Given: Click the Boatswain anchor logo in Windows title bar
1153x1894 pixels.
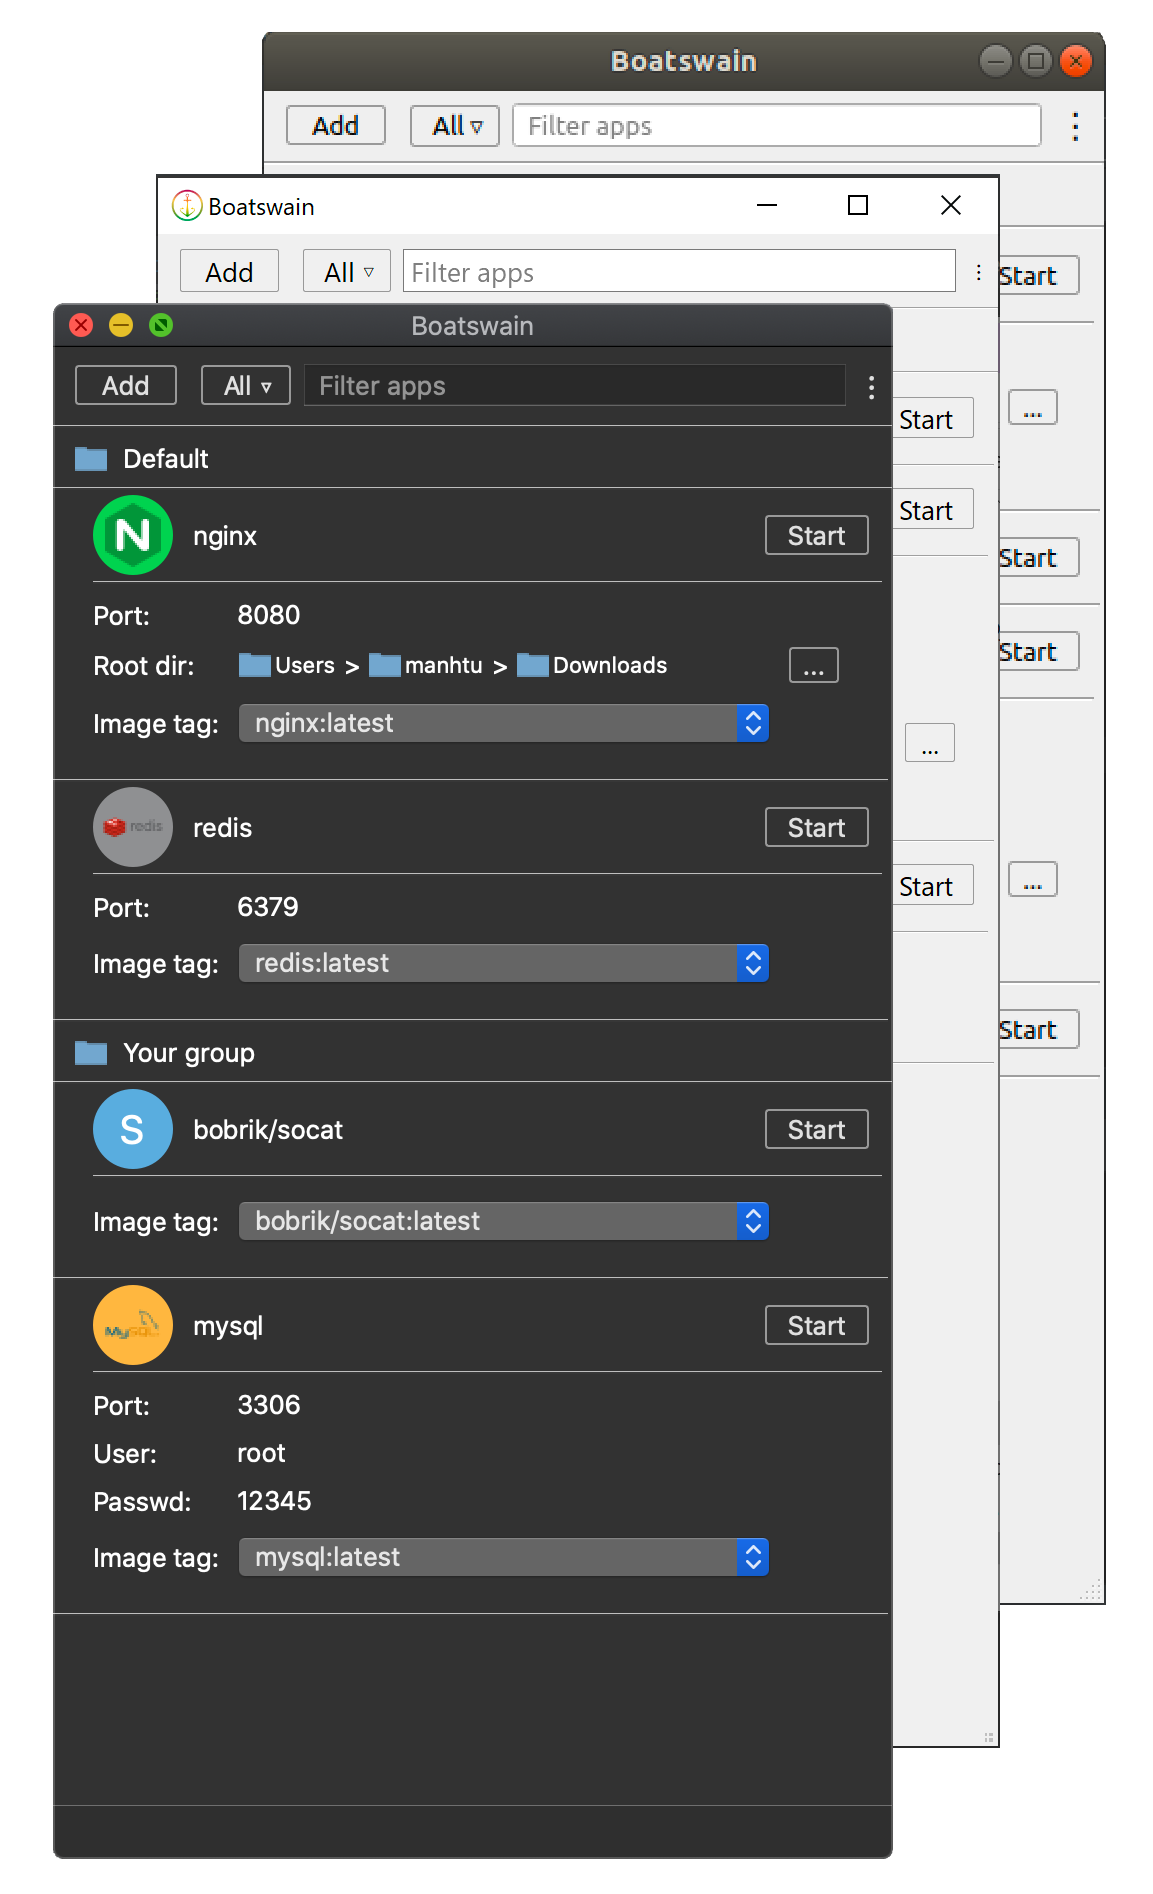Looking at the screenshot, I should pos(187,206).
